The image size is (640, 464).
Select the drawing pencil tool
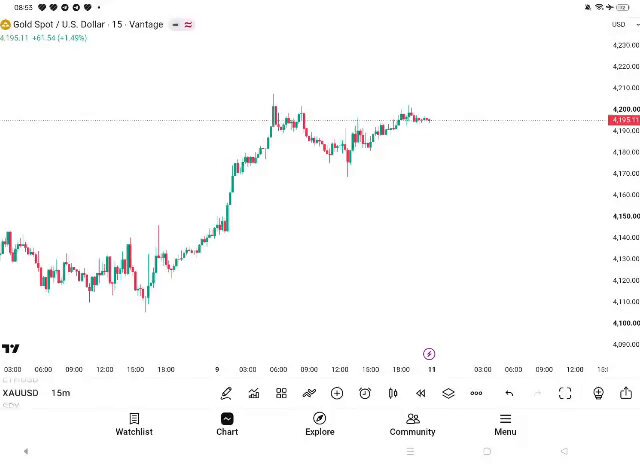226,393
